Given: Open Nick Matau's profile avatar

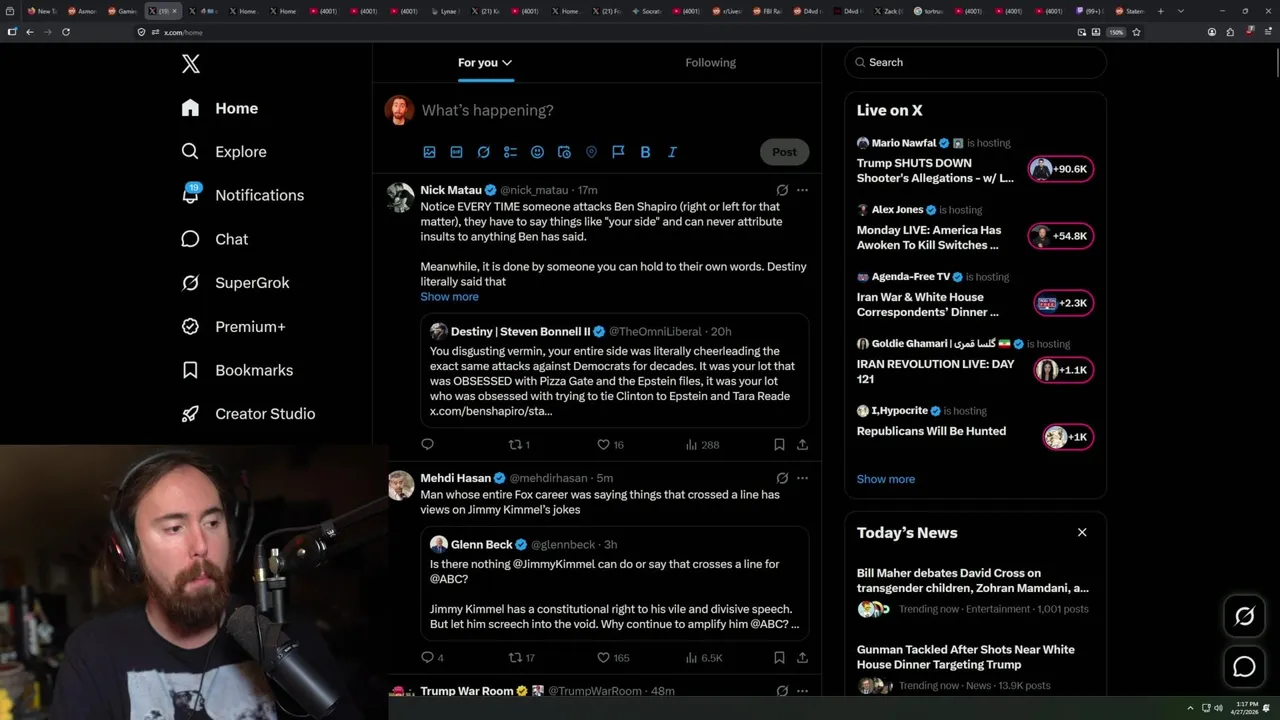Looking at the screenshot, I should click(401, 197).
